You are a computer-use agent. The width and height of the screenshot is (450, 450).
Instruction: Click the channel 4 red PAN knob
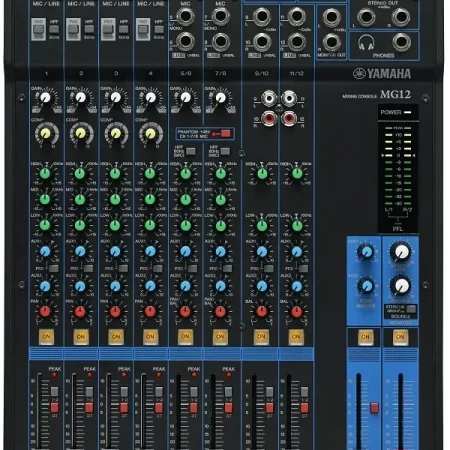tap(150, 311)
